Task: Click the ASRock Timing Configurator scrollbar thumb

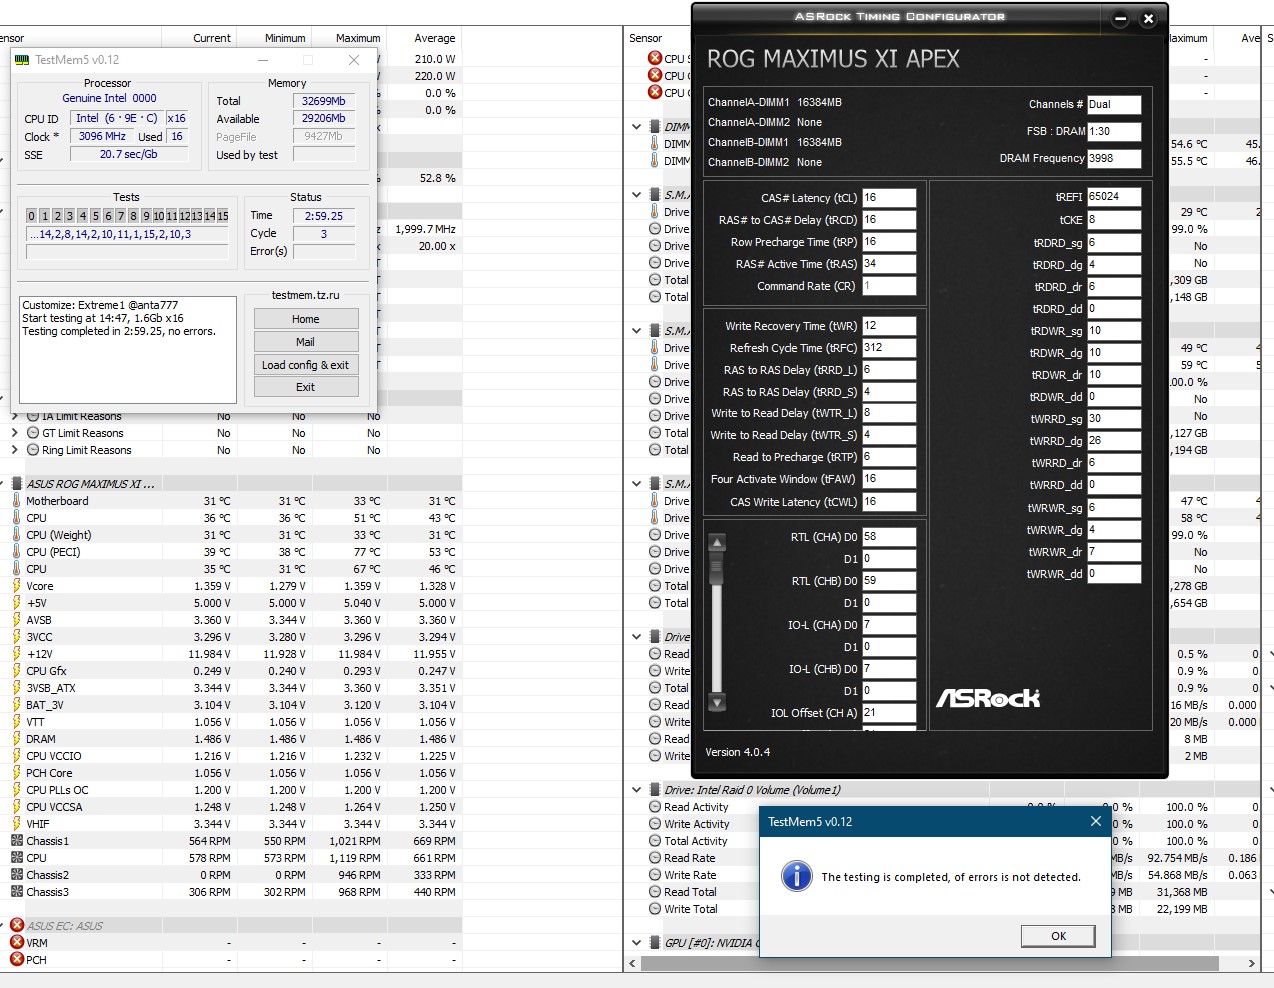Action: (717, 568)
